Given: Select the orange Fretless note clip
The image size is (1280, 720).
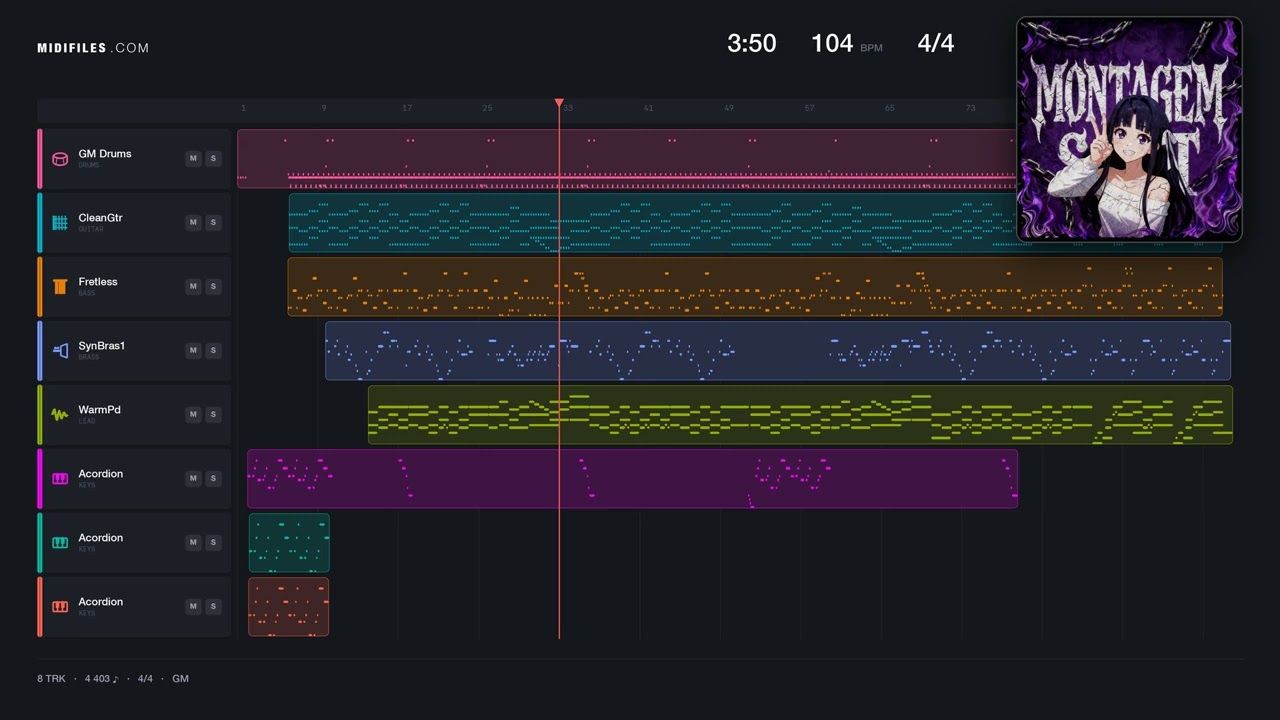Looking at the screenshot, I should coord(755,286).
